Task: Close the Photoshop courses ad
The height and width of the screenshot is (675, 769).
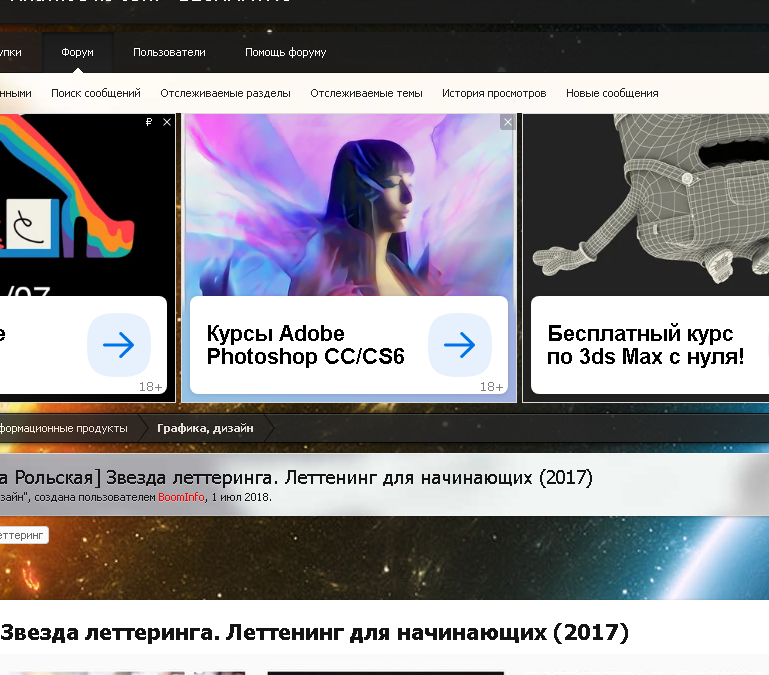Action: click(x=508, y=122)
